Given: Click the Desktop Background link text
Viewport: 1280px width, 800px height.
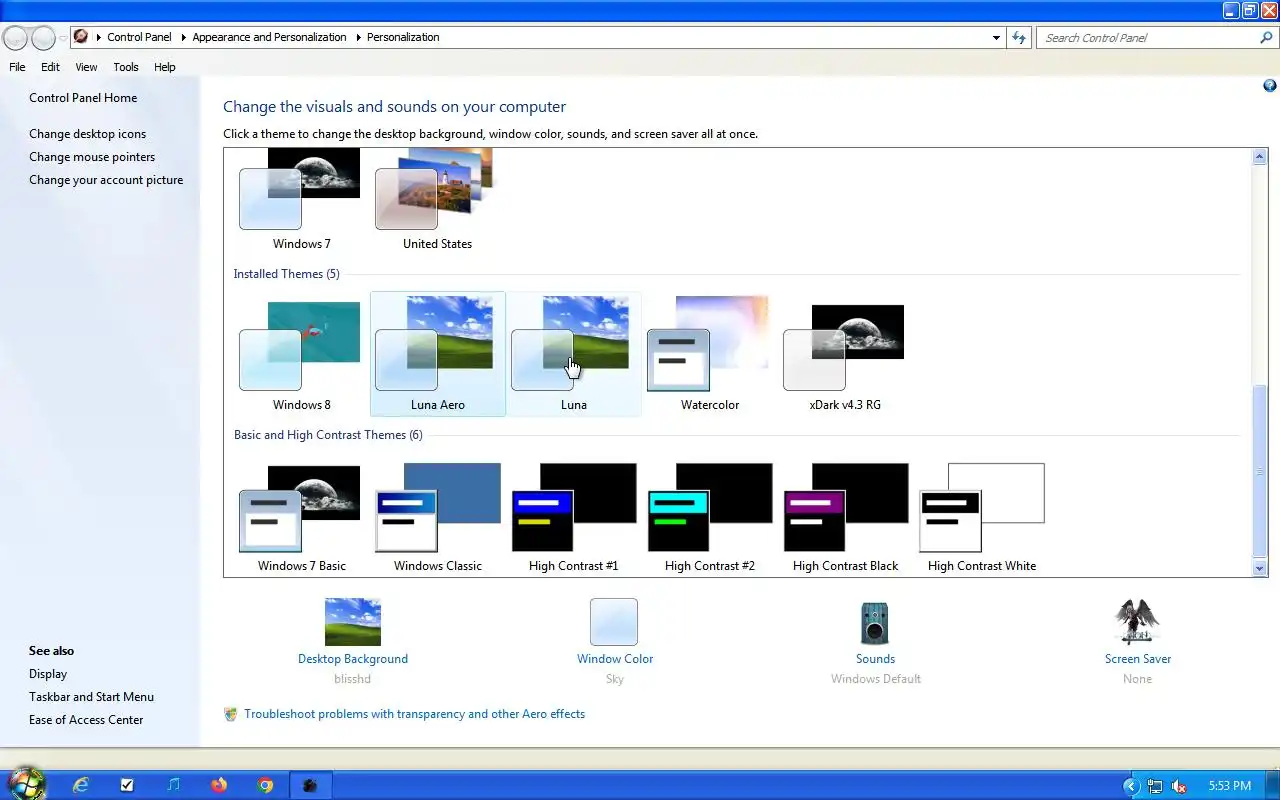Looking at the screenshot, I should [353, 659].
